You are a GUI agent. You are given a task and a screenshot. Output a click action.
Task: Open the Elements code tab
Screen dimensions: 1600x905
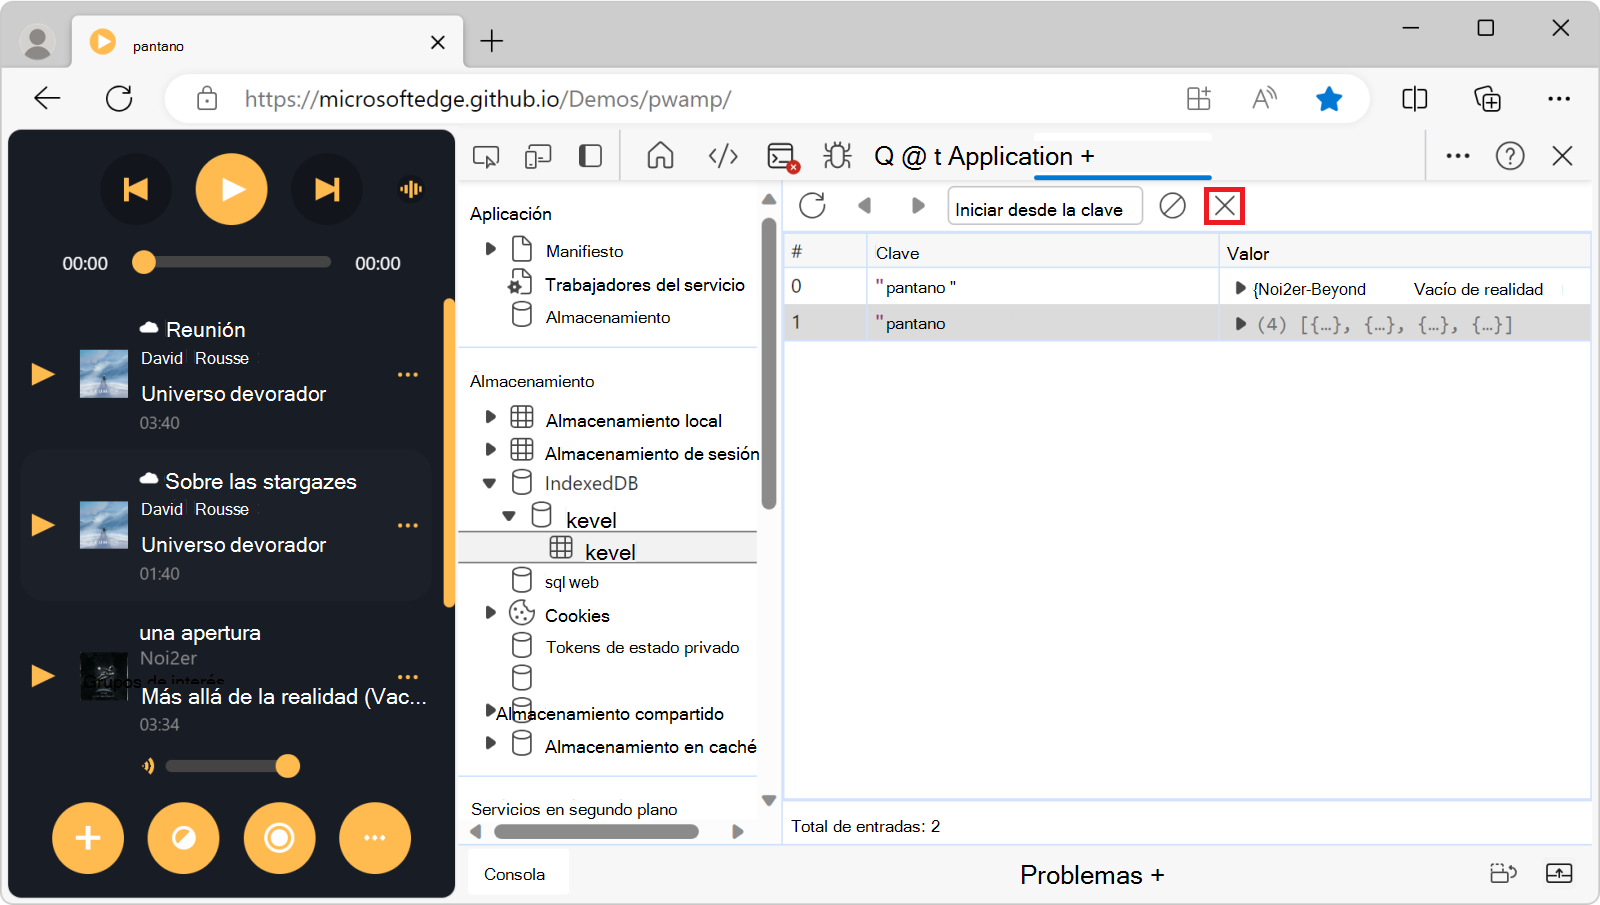coord(723,156)
